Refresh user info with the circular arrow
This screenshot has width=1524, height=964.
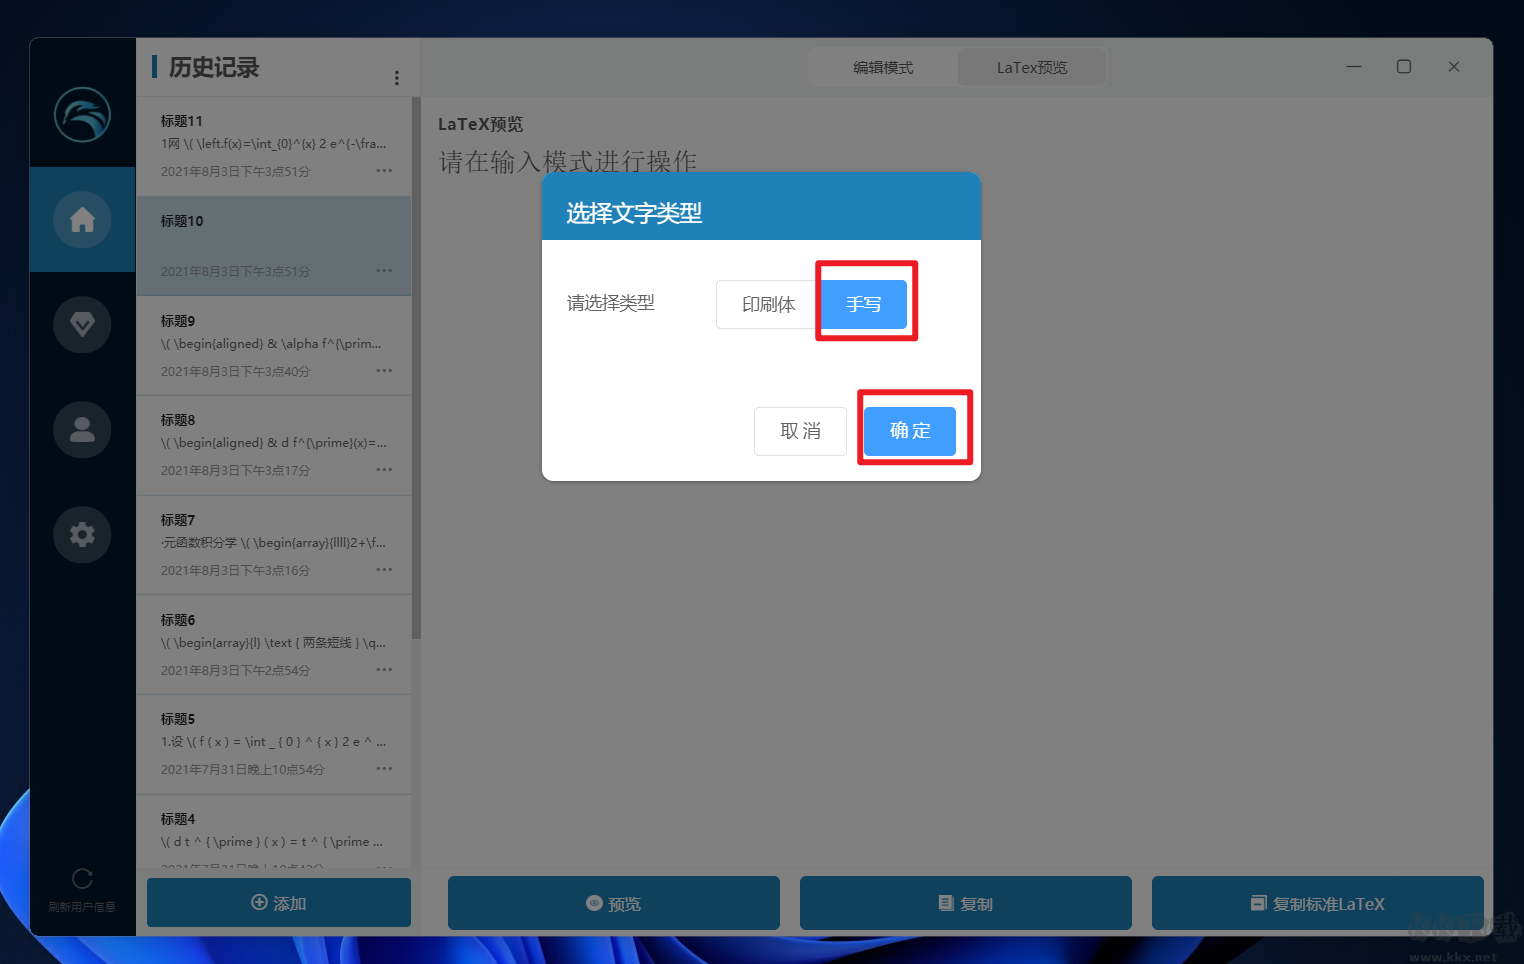coord(82,878)
